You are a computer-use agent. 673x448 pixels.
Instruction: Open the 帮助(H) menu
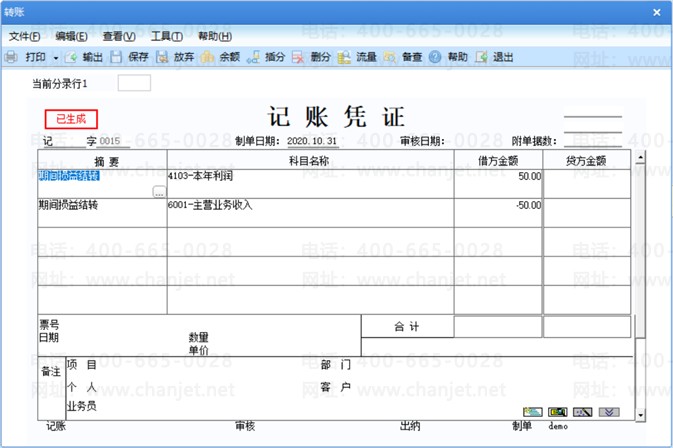coord(215,36)
